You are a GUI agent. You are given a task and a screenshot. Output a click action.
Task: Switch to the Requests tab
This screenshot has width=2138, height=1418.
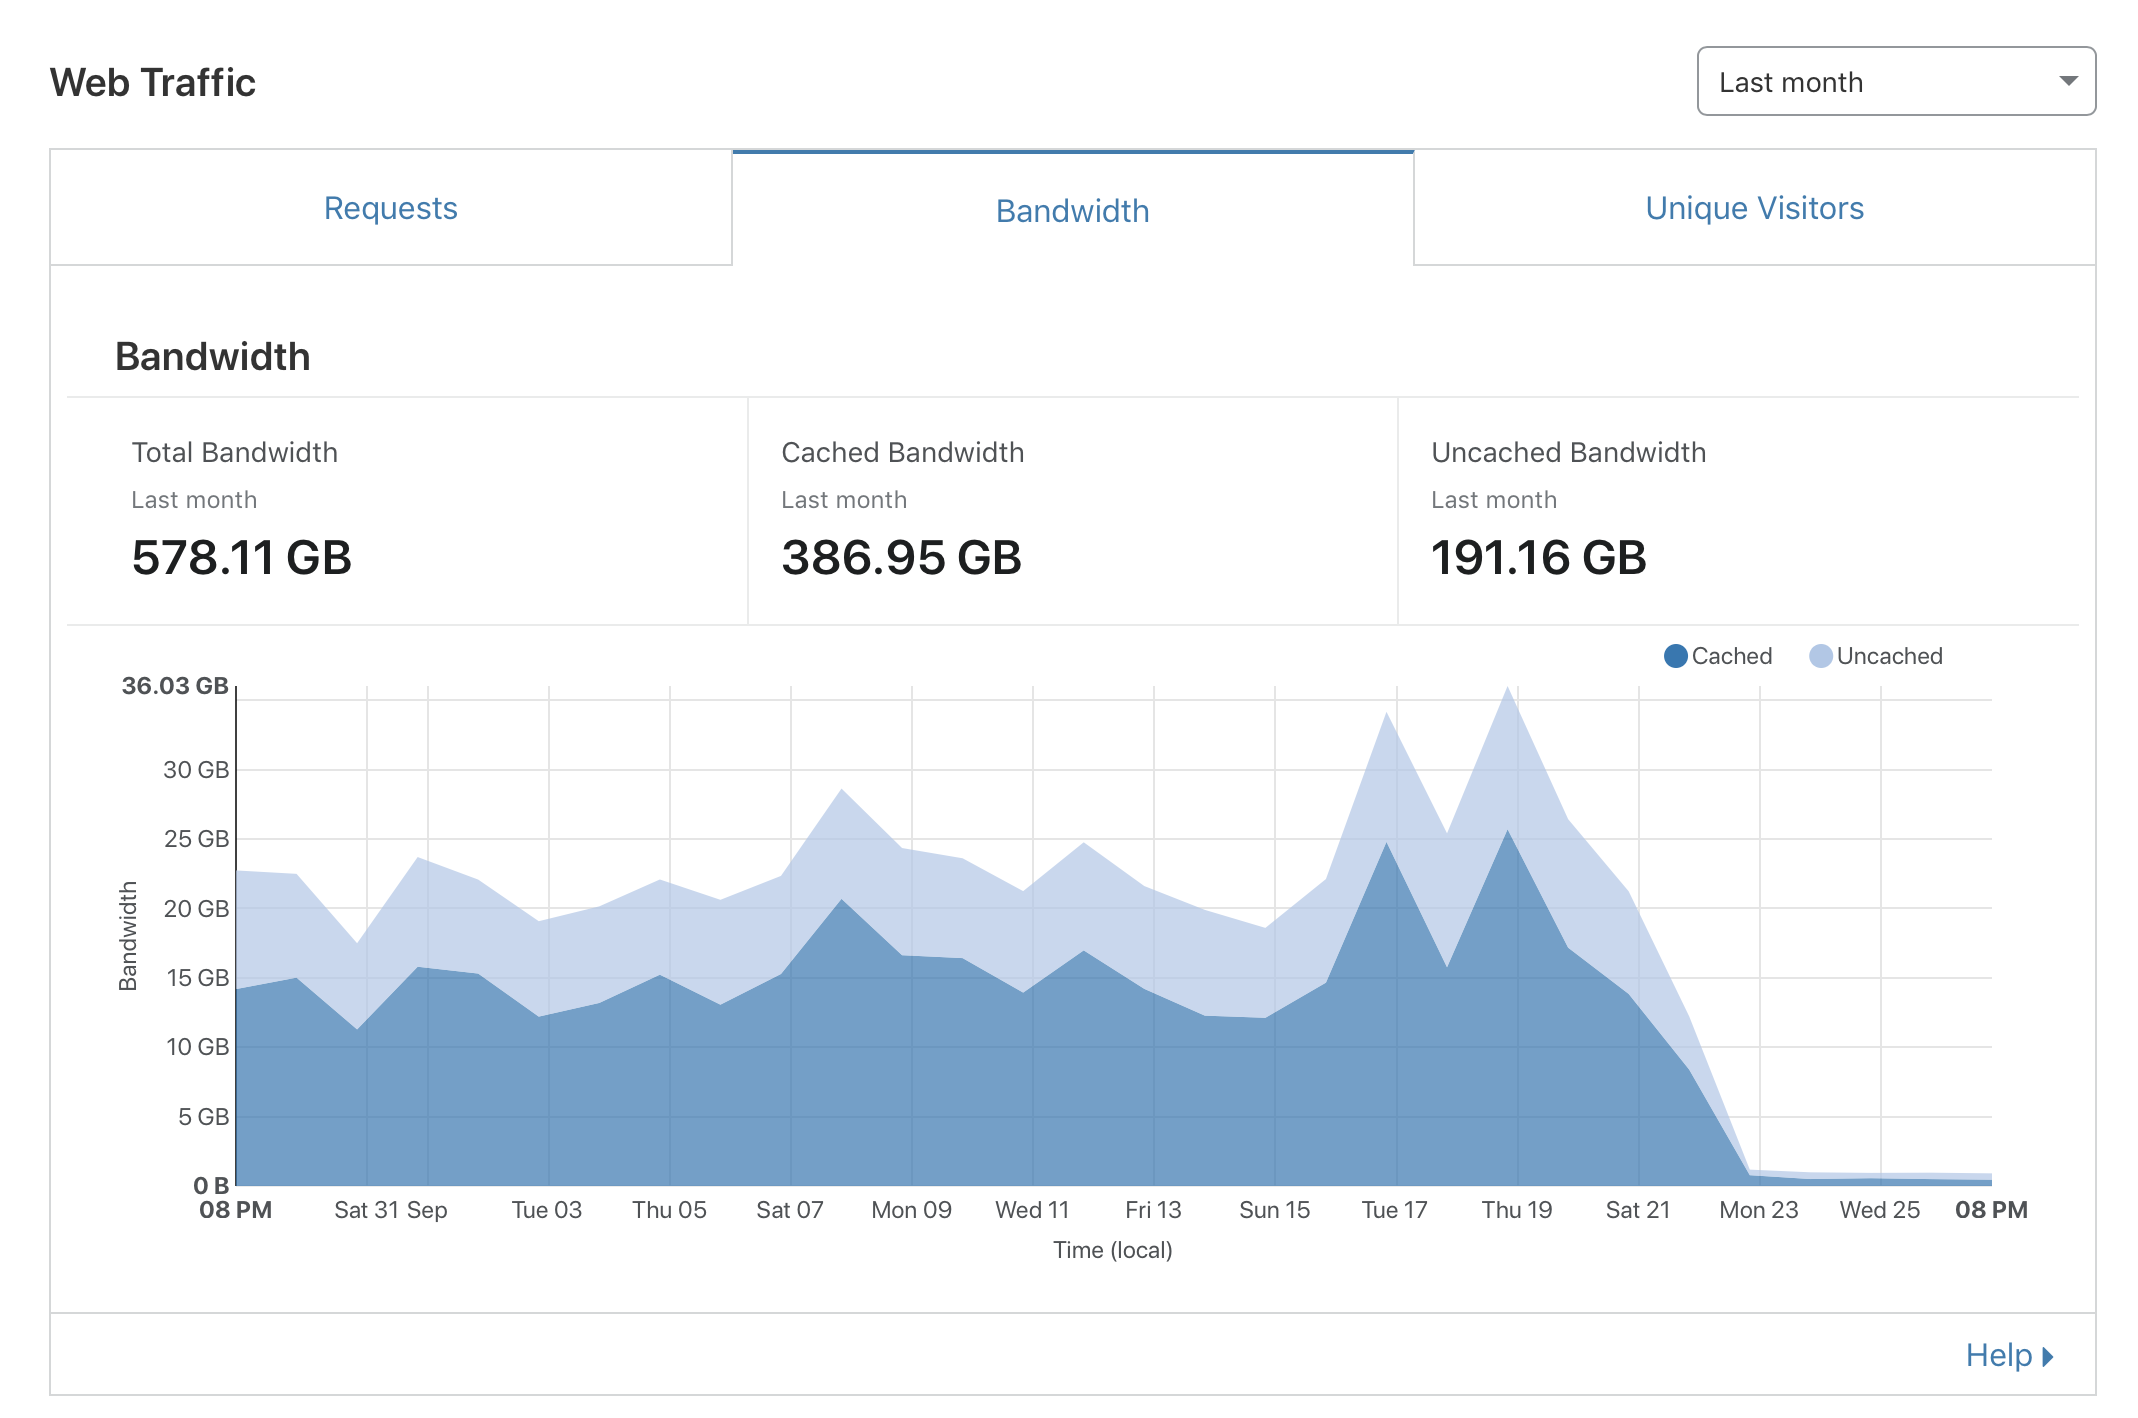click(x=390, y=208)
